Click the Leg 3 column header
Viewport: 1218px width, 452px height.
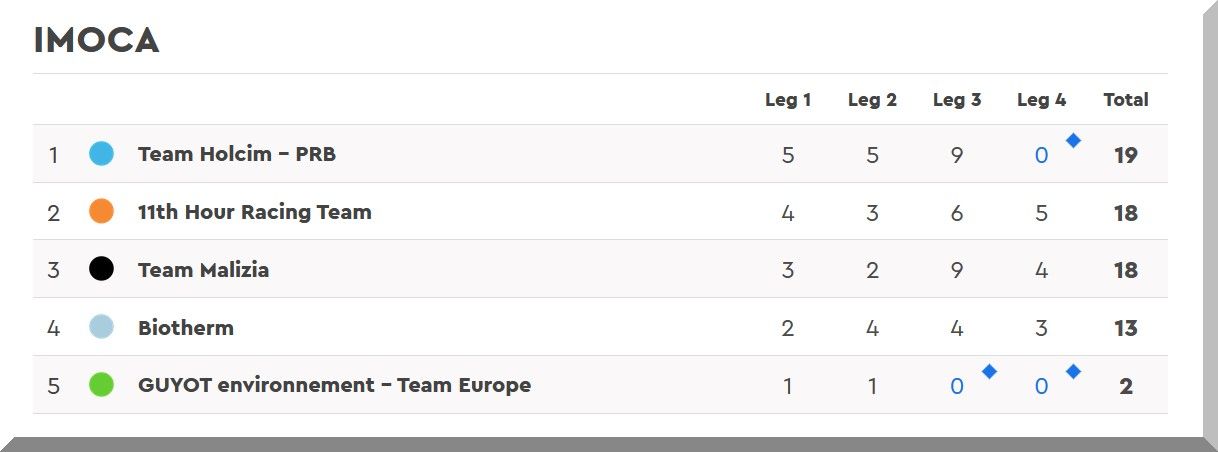pyautogui.click(x=957, y=100)
